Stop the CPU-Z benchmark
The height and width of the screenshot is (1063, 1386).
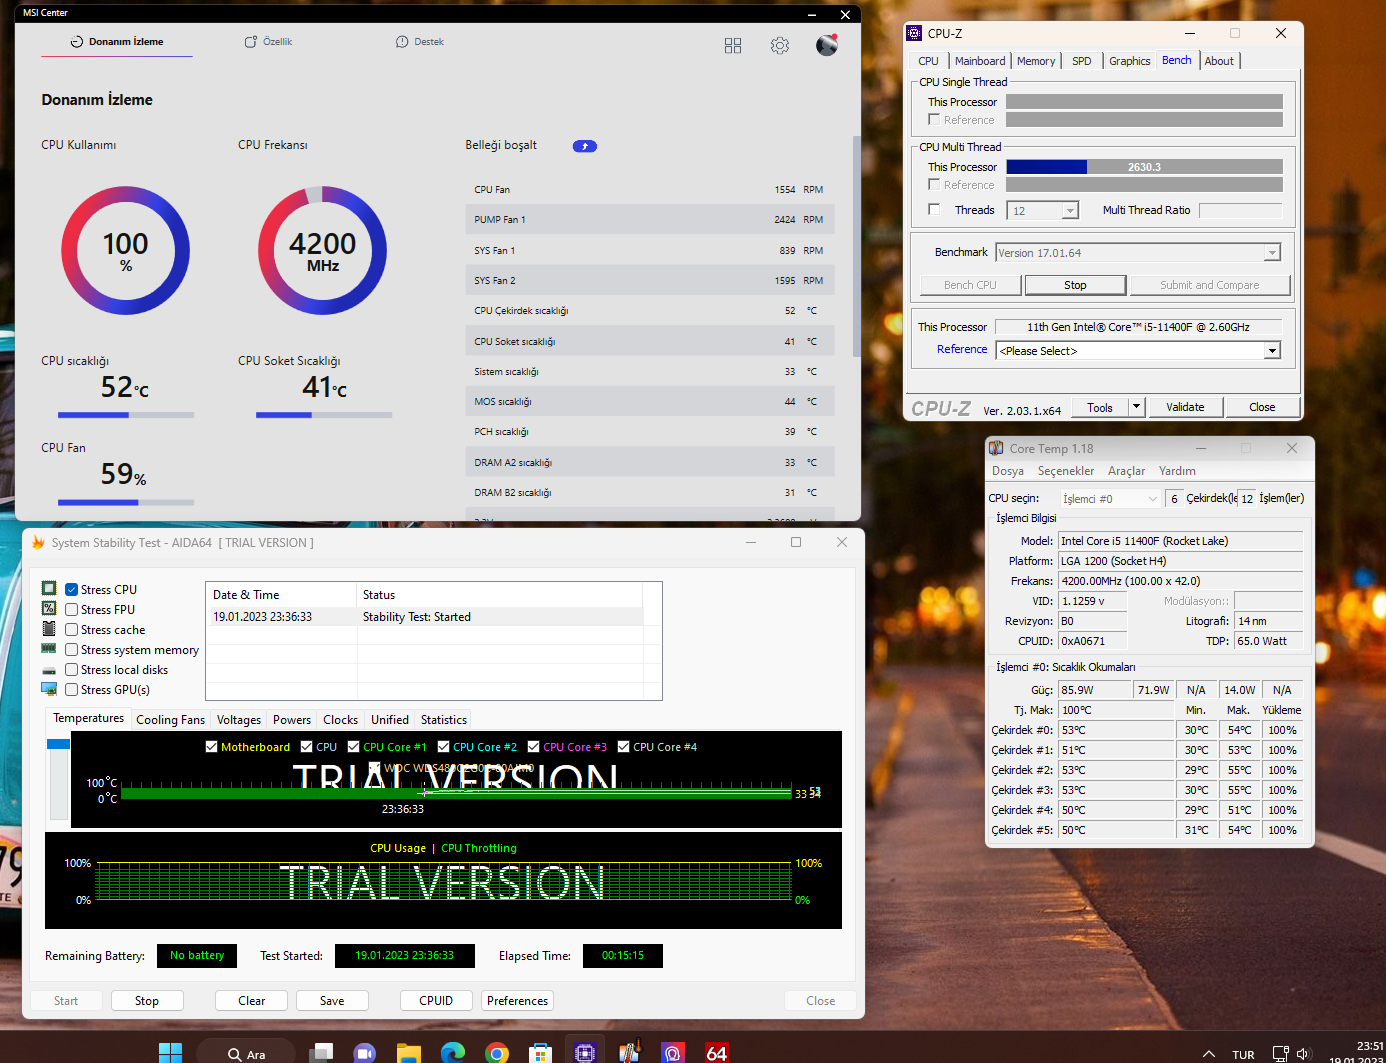click(1075, 285)
